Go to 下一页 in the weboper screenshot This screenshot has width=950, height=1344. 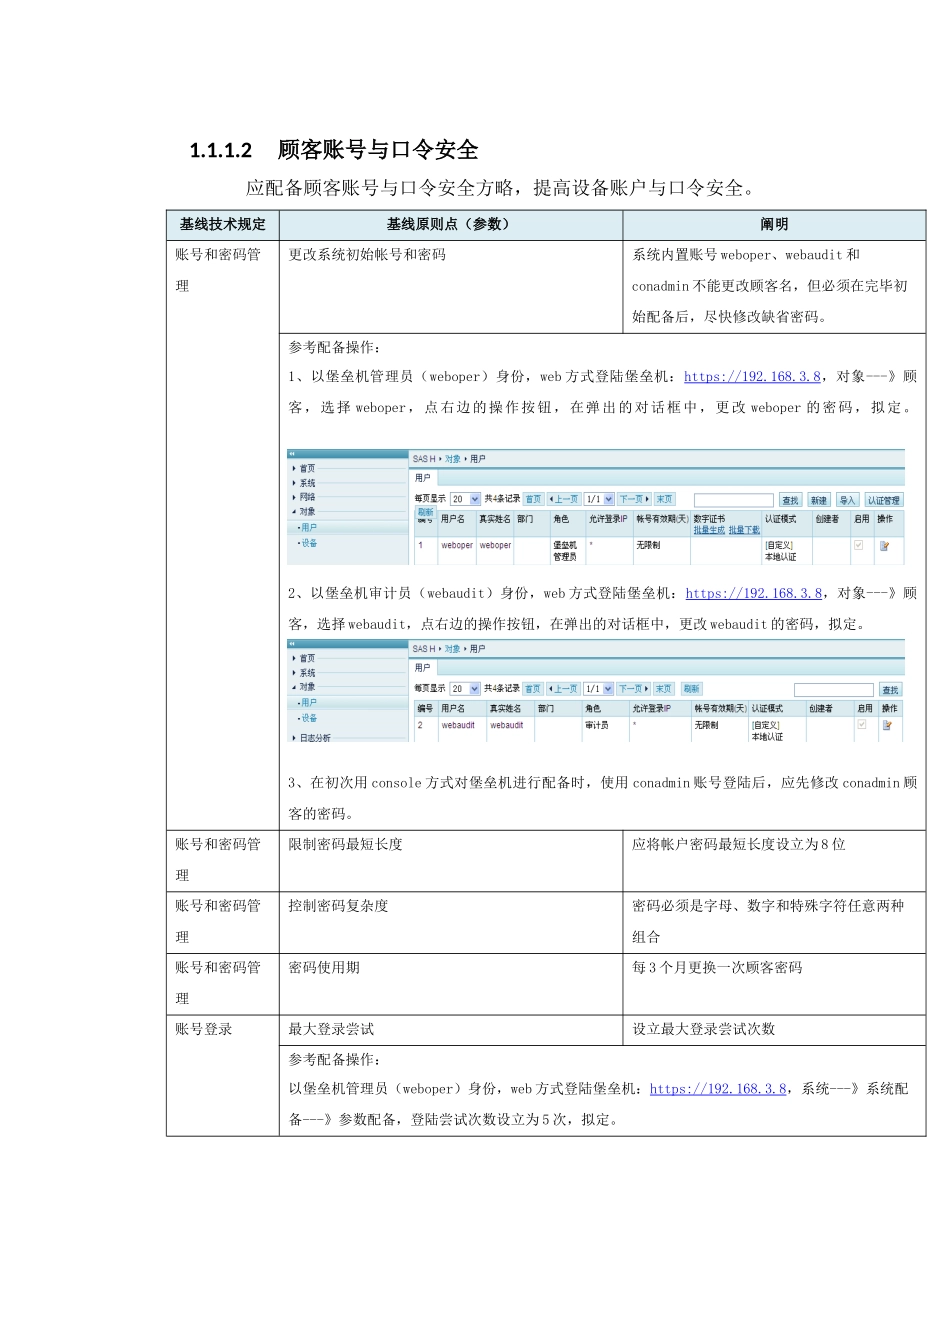634,499
